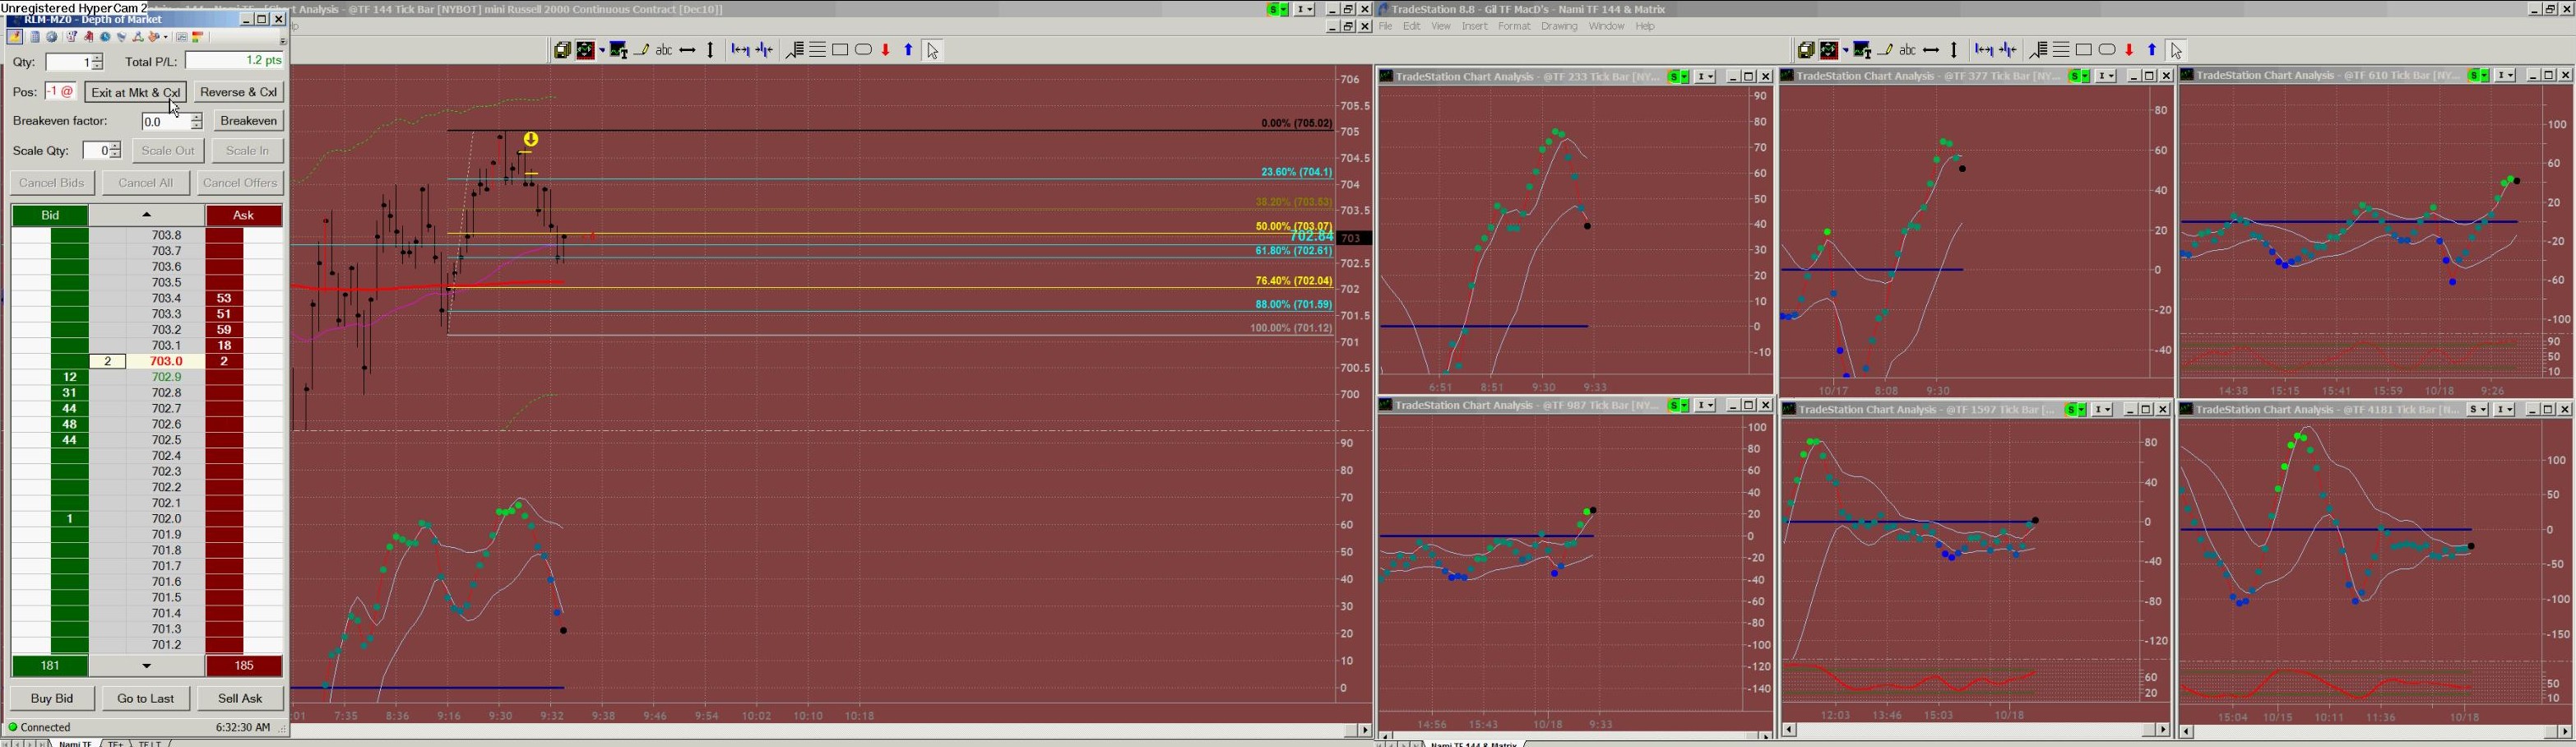This screenshot has height=747, width=2576.
Task: Click the blue up arrow tool in left toolbar
Action: 909,50
